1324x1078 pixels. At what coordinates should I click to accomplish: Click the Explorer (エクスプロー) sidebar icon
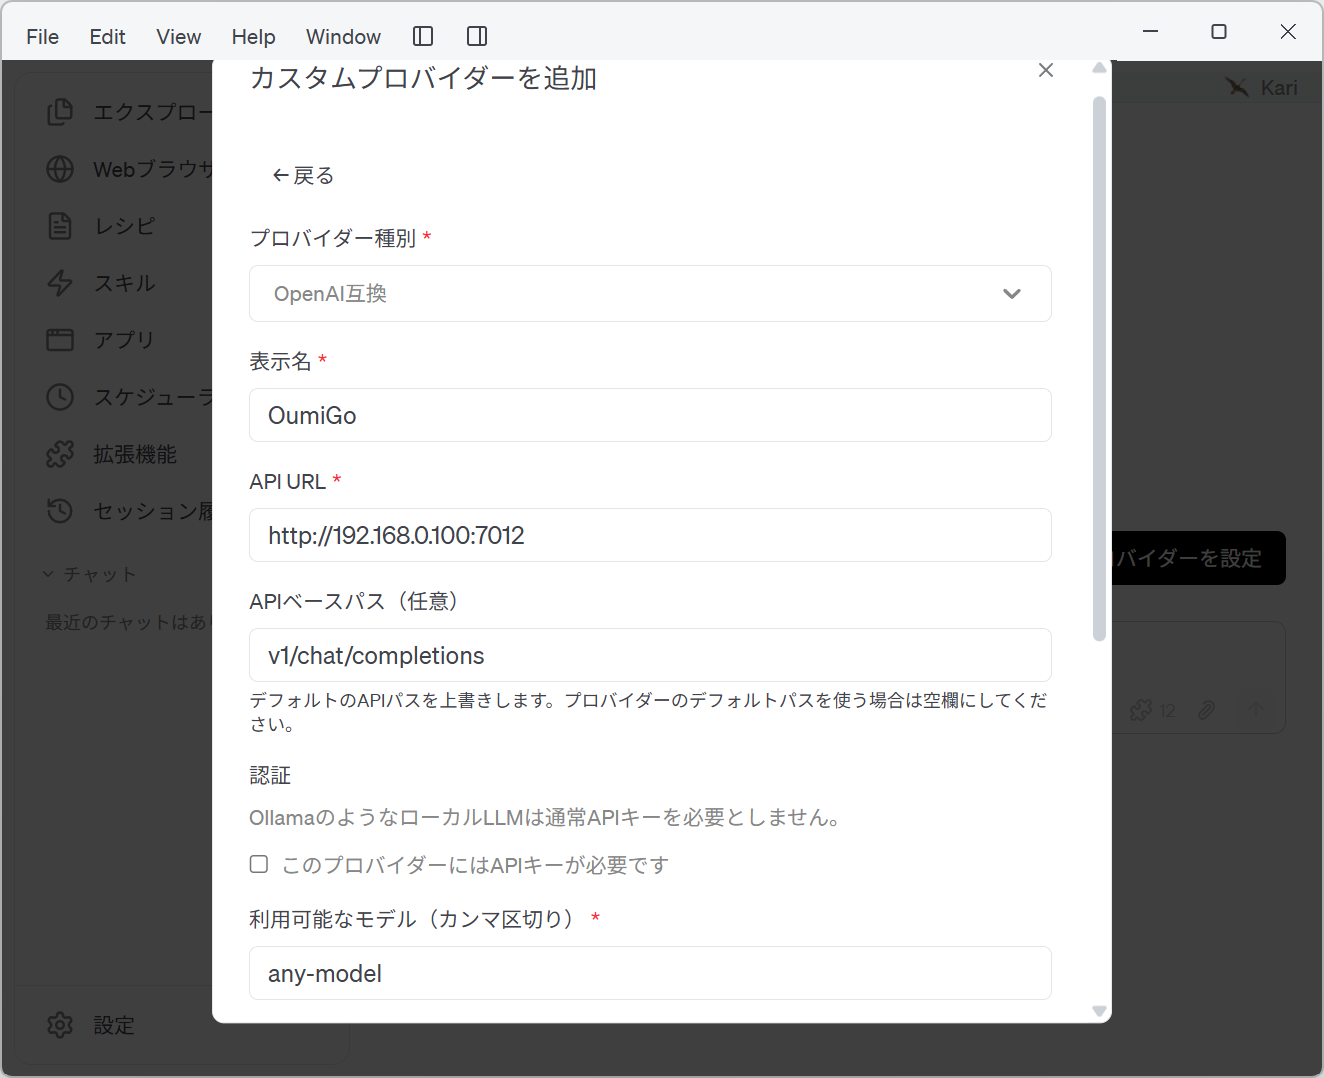coord(60,112)
